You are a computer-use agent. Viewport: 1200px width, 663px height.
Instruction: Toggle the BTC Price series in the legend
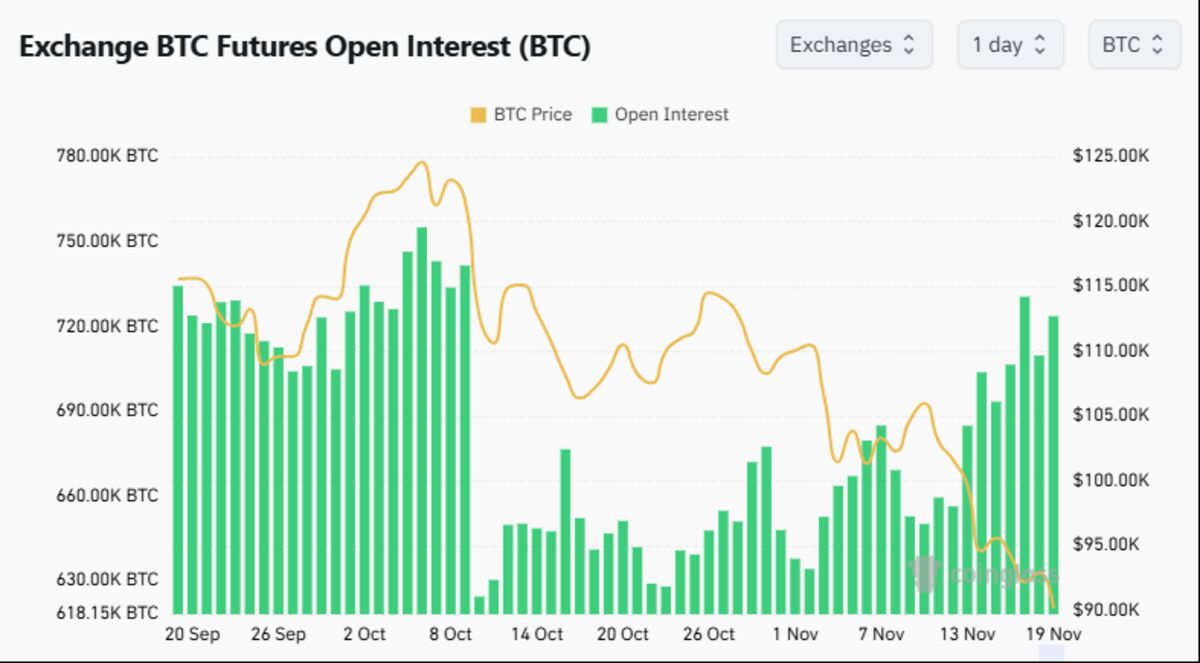pyautogui.click(x=531, y=114)
